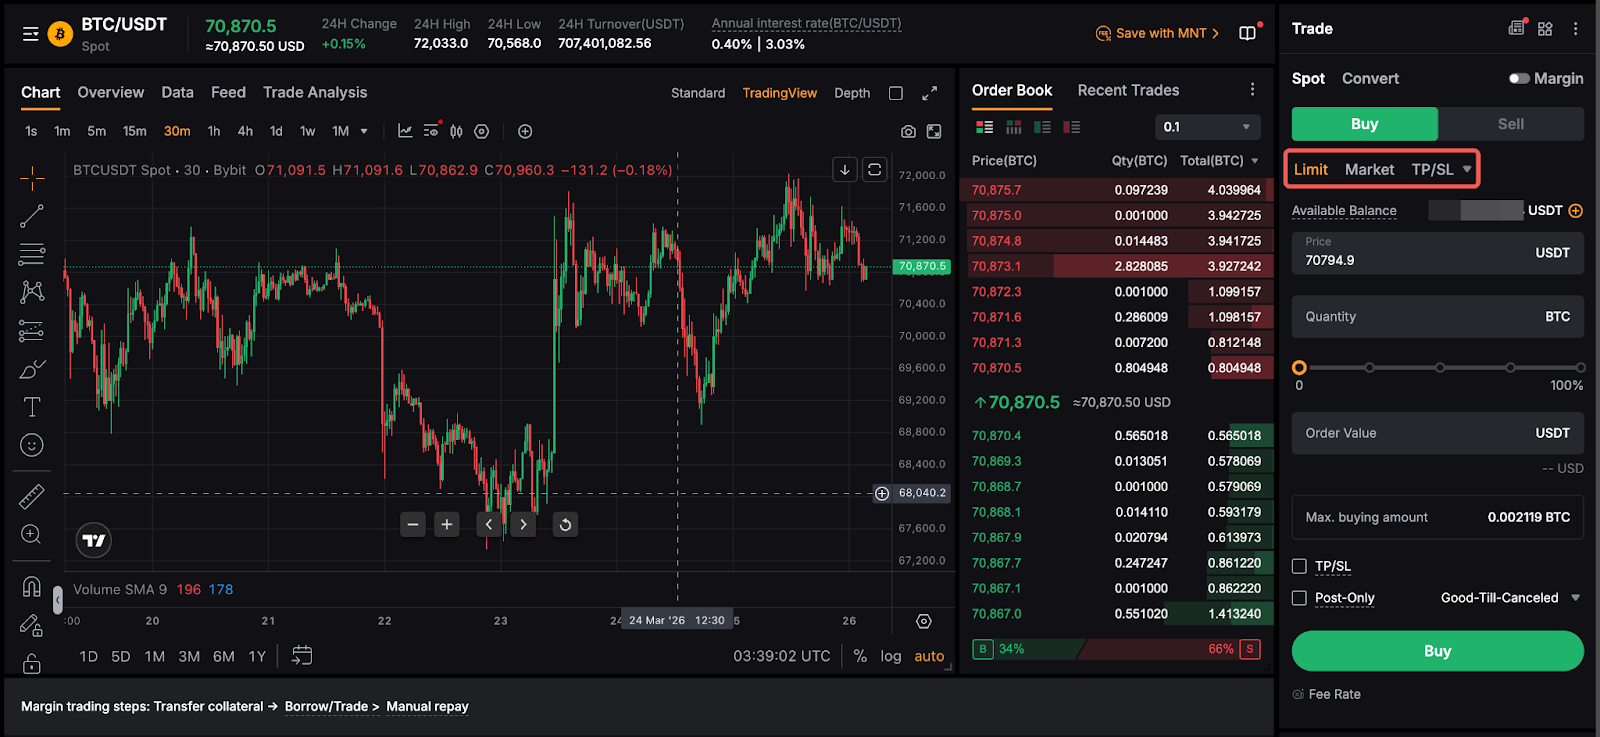Open the Save with MNT link
Screen dimensions: 1600x737
[x=1158, y=33]
